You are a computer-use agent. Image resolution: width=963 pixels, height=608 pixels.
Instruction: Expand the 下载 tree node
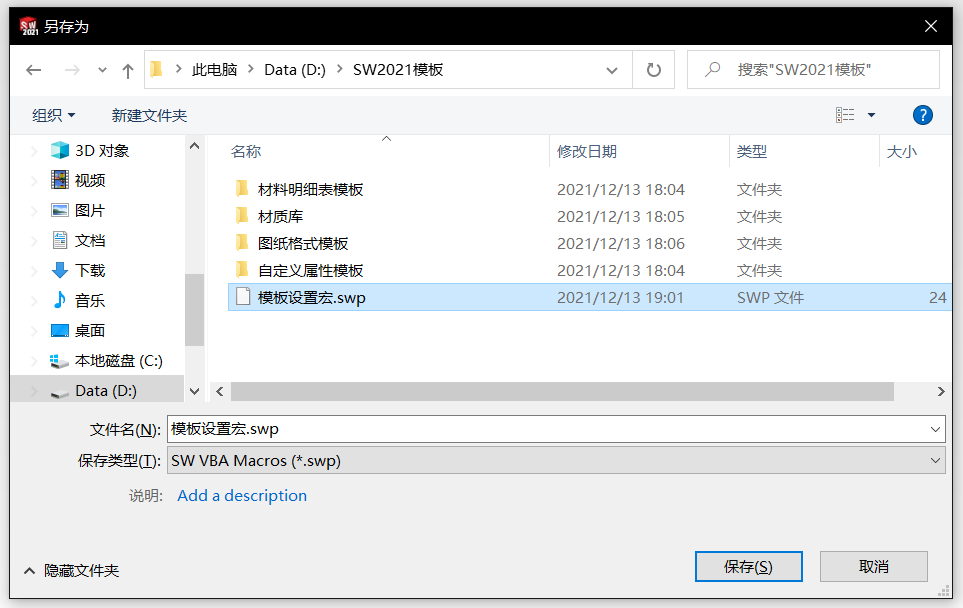click(x=34, y=271)
